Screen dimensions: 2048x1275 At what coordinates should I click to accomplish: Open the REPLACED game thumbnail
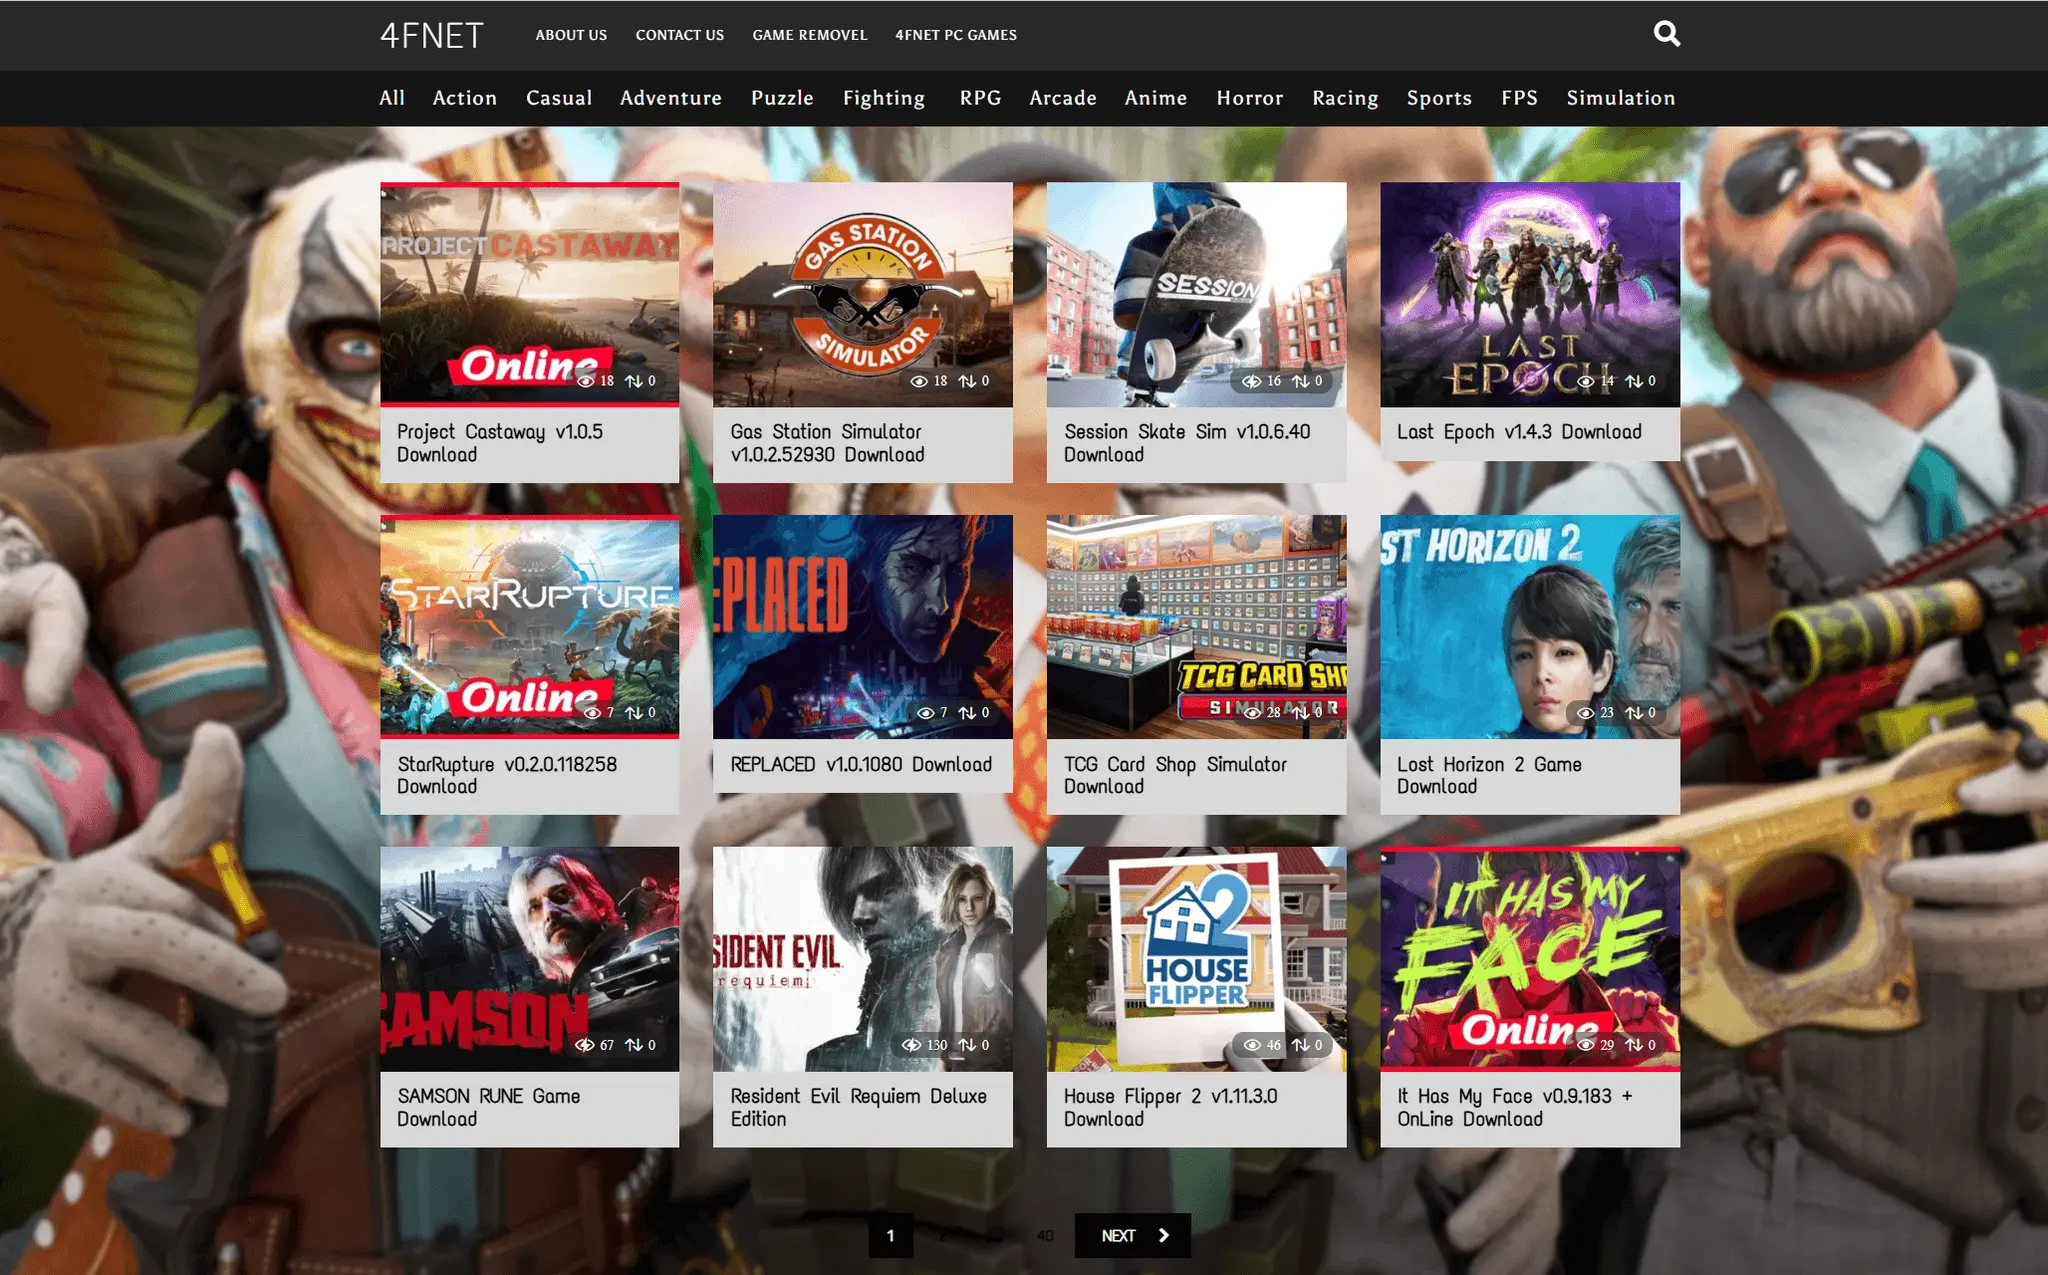(x=863, y=627)
